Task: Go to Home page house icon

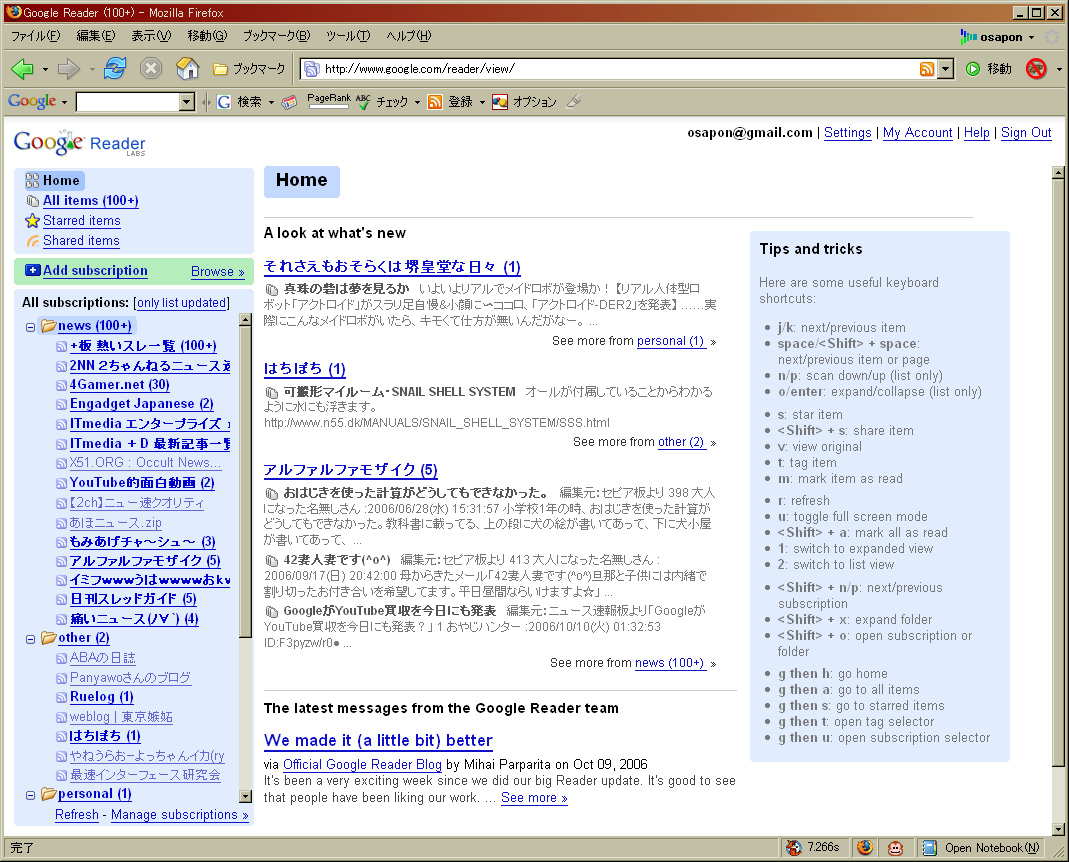Action: click(187, 68)
